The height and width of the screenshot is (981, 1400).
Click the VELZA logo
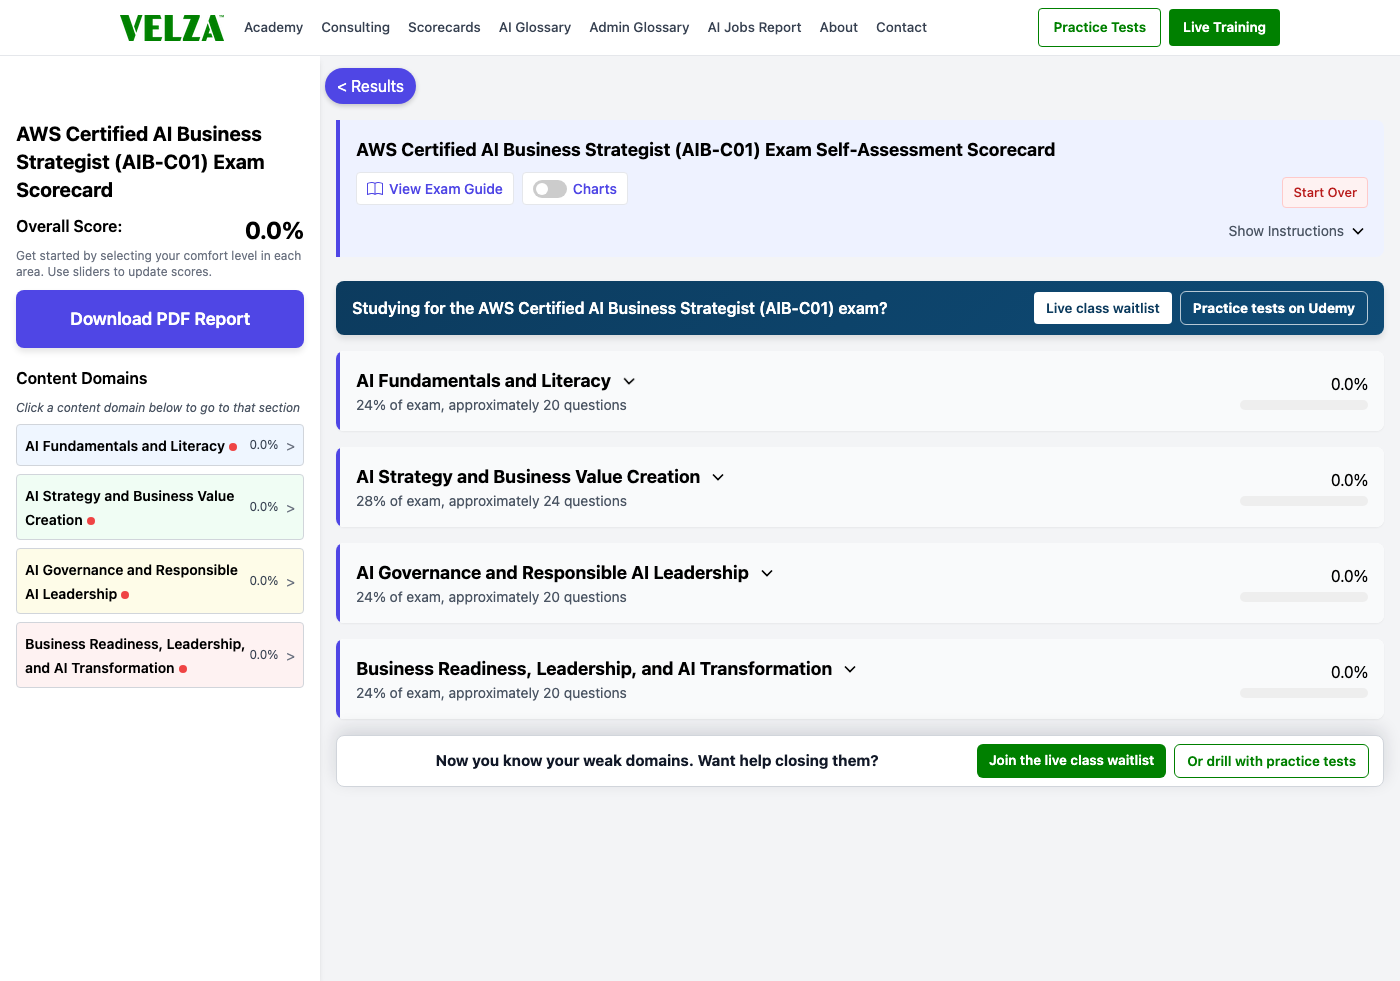(172, 28)
